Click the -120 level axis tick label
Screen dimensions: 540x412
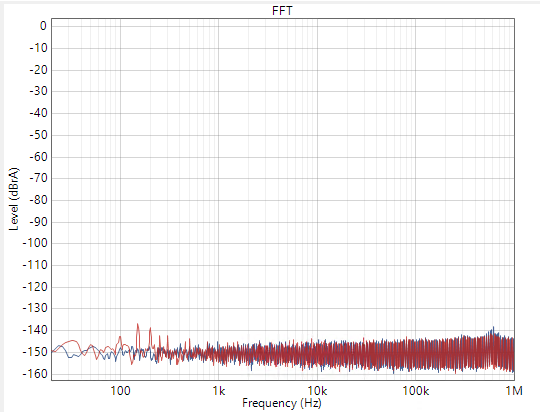tap(35, 287)
